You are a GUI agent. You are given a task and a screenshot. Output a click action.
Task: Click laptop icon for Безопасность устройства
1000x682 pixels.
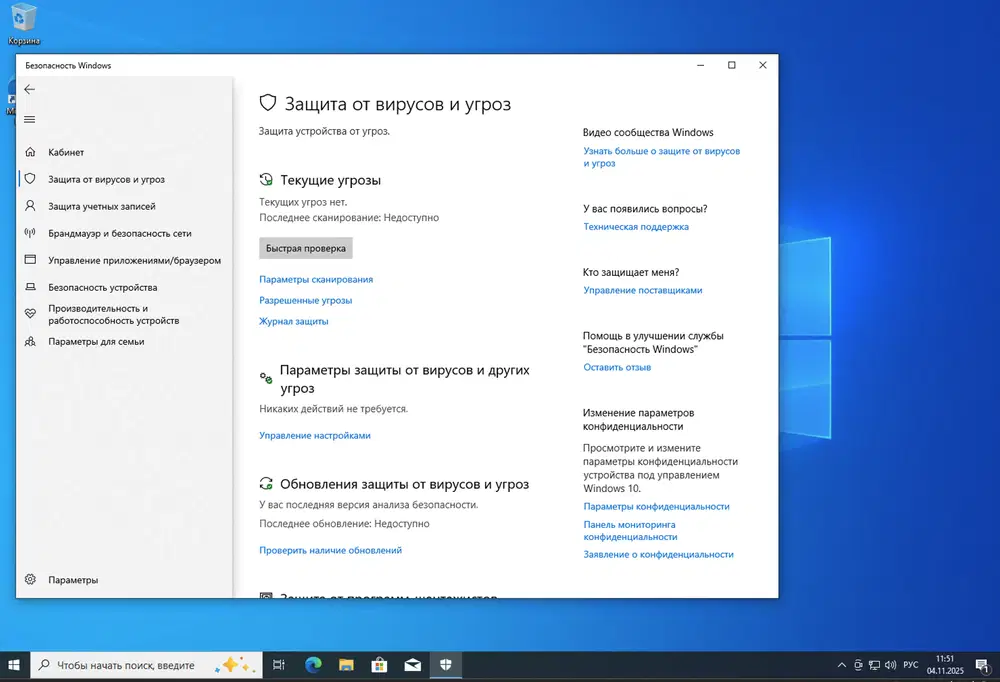pyautogui.click(x=30, y=287)
